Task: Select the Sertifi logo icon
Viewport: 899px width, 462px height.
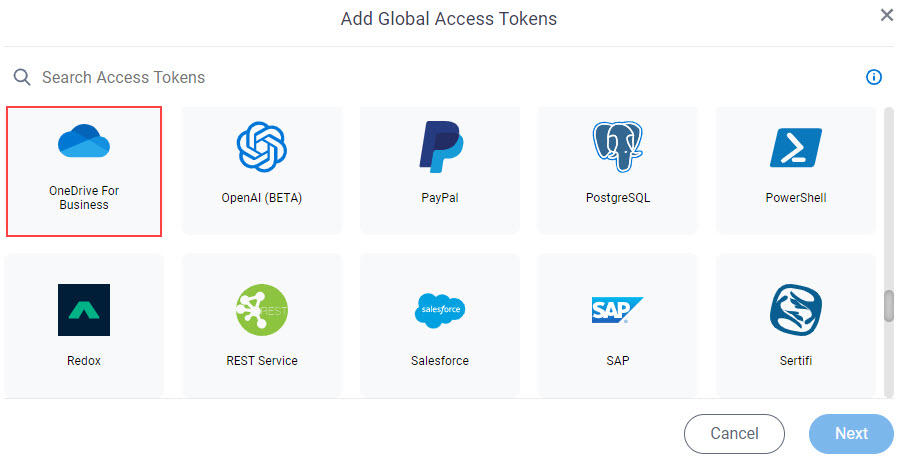Action: coord(796,310)
